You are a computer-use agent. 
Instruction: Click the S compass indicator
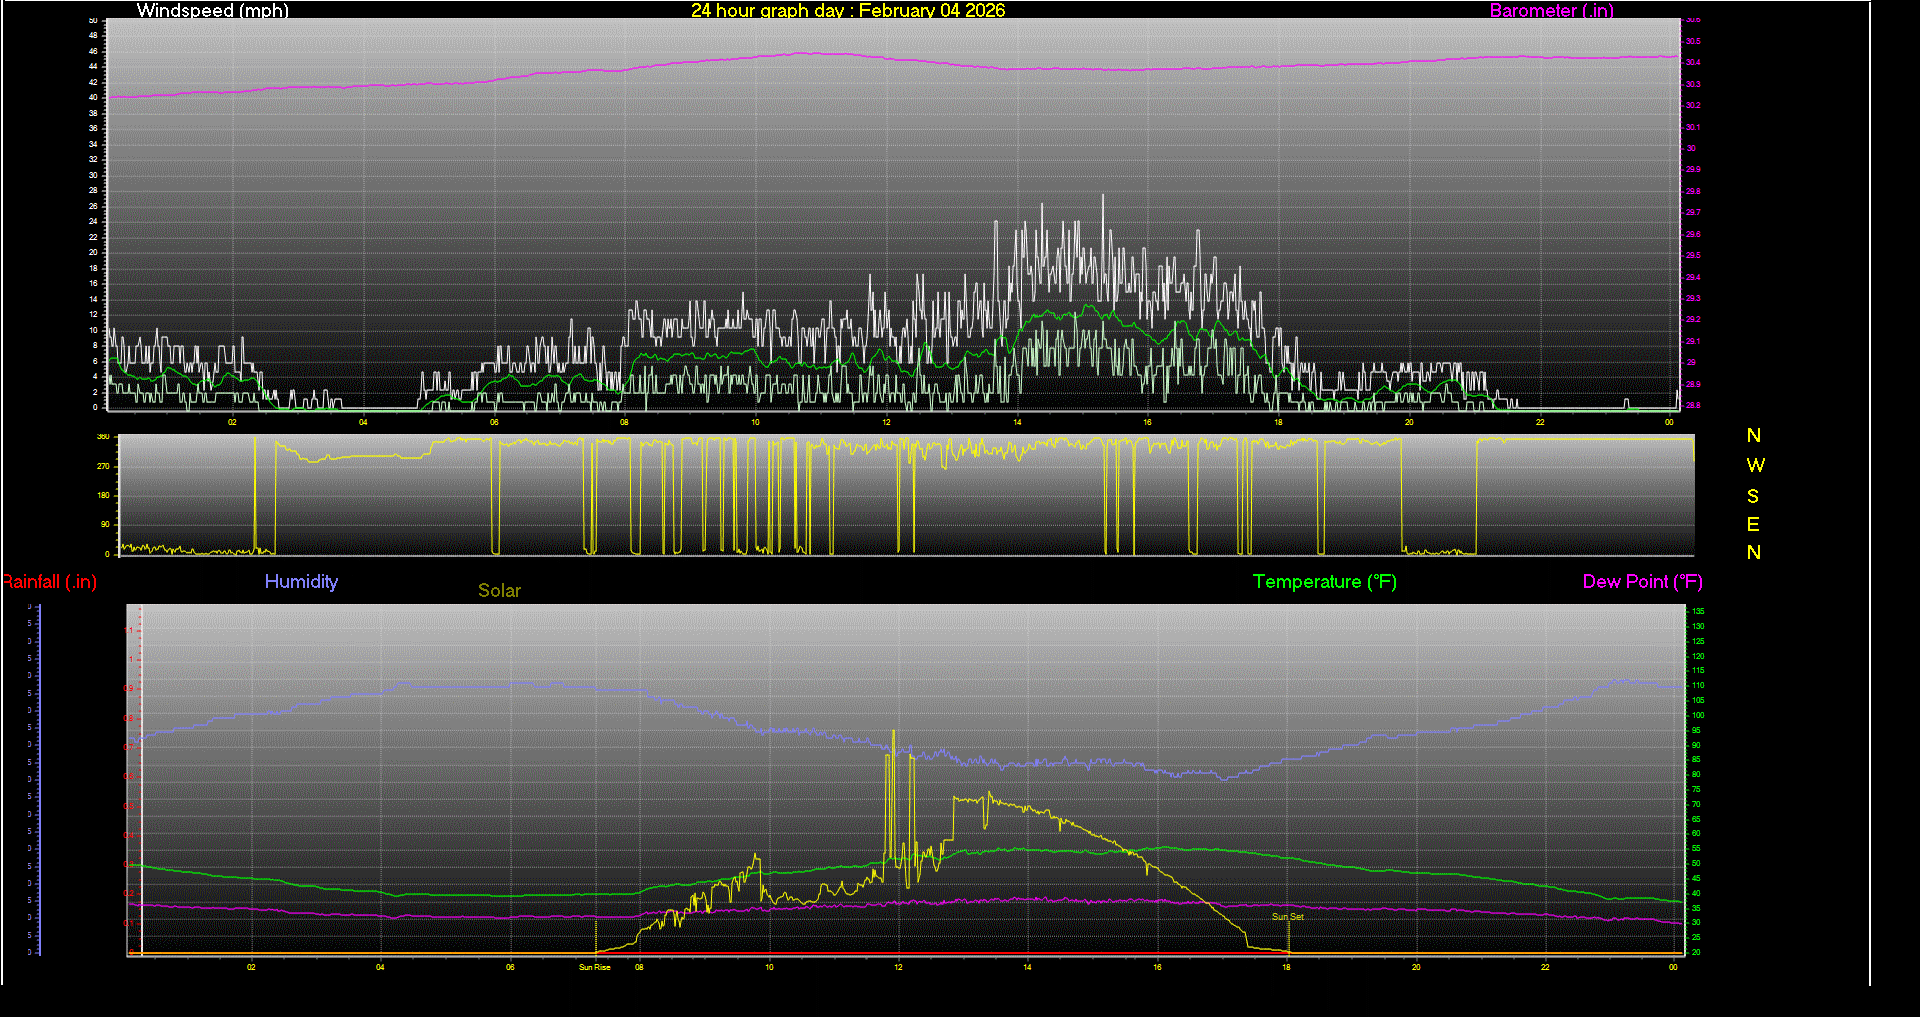pos(1753,496)
